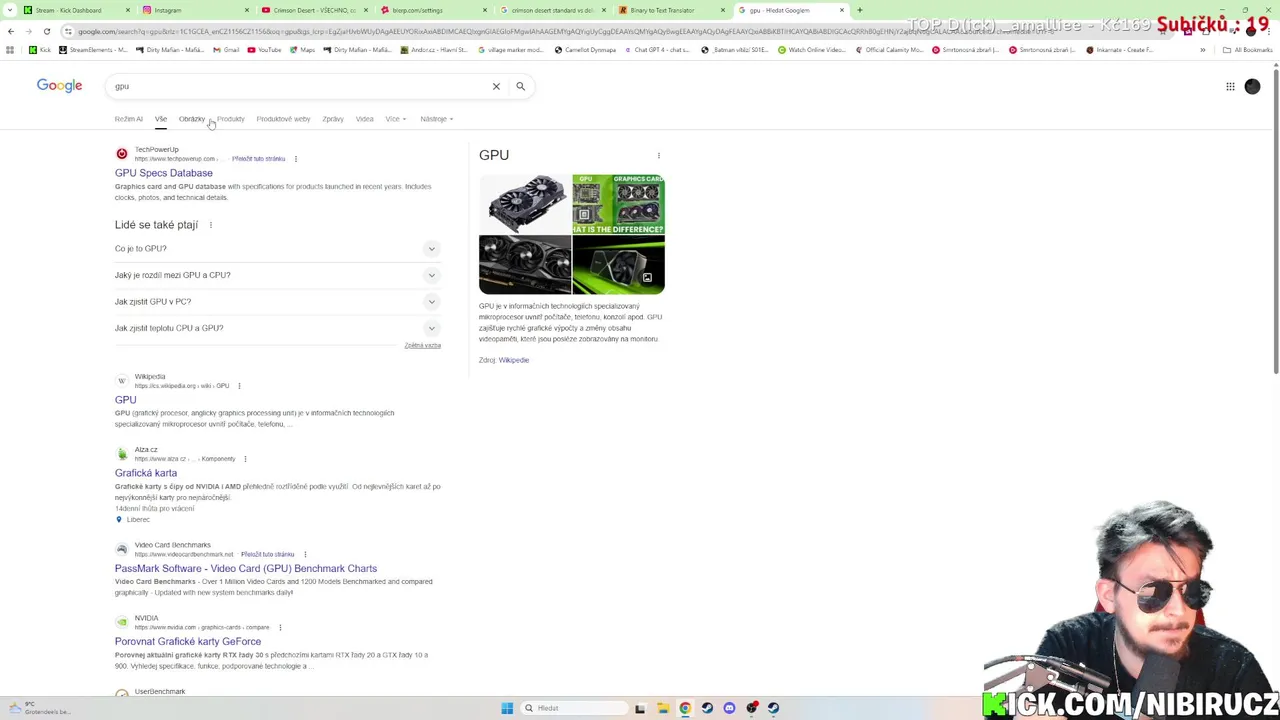Open three-dot menu of NVIDIA result
Viewport: 1280px width, 720px height.
(280, 628)
